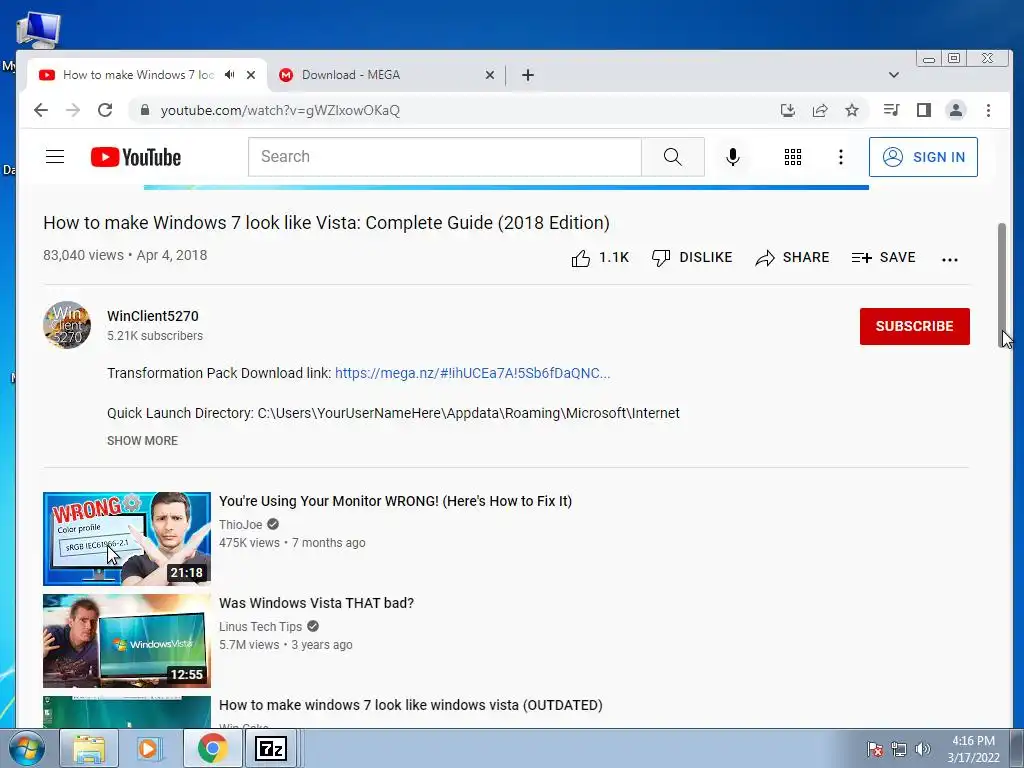Viewport: 1024px width, 768px height.
Task: Open WinClient5270 channel avatar
Action: 67,325
